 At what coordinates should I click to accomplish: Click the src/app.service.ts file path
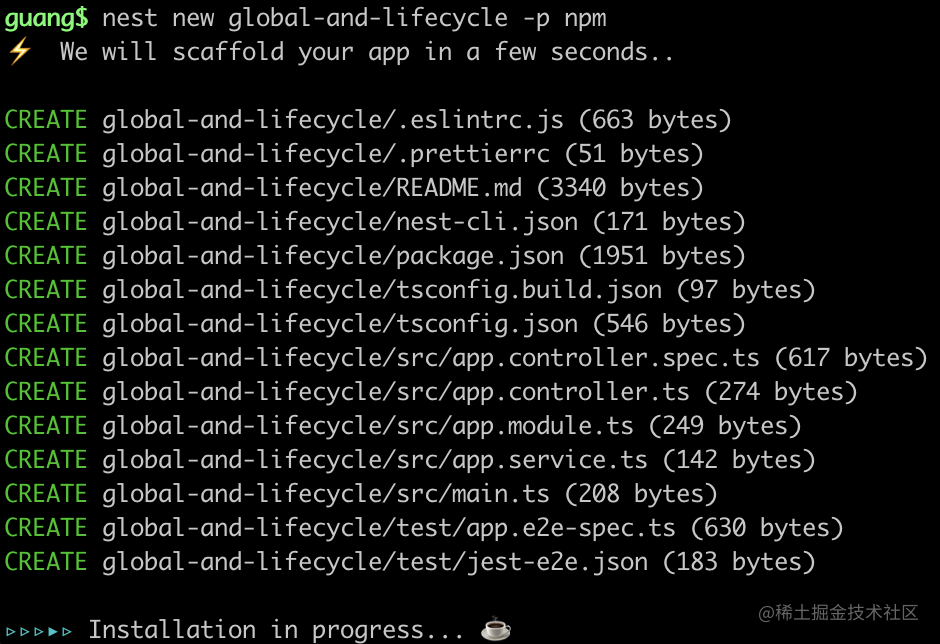375,460
